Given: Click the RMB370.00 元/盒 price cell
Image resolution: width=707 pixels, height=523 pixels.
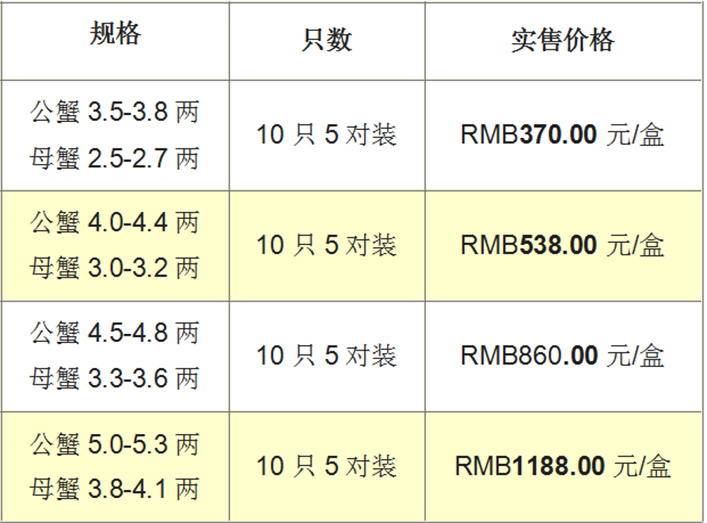Looking at the screenshot, I should click(x=562, y=134).
